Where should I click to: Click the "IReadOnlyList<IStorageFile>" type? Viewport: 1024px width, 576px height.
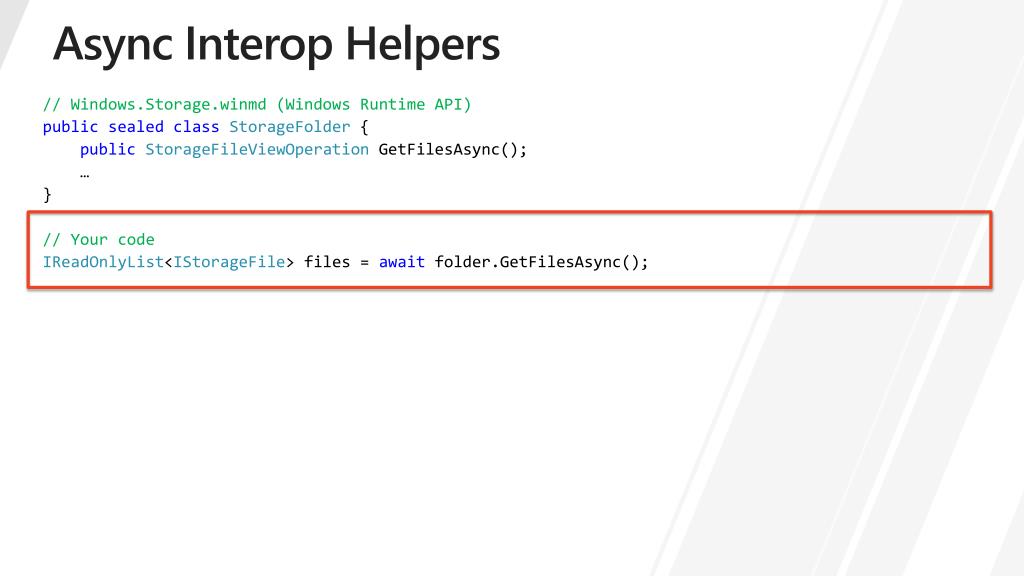pos(168,262)
